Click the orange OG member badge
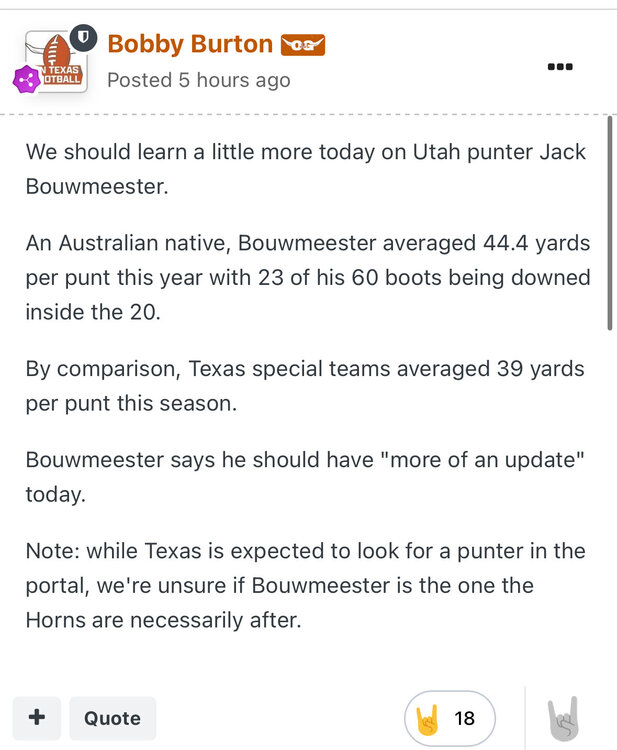The width and height of the screenshot is (617, 750). pos(303,45)
